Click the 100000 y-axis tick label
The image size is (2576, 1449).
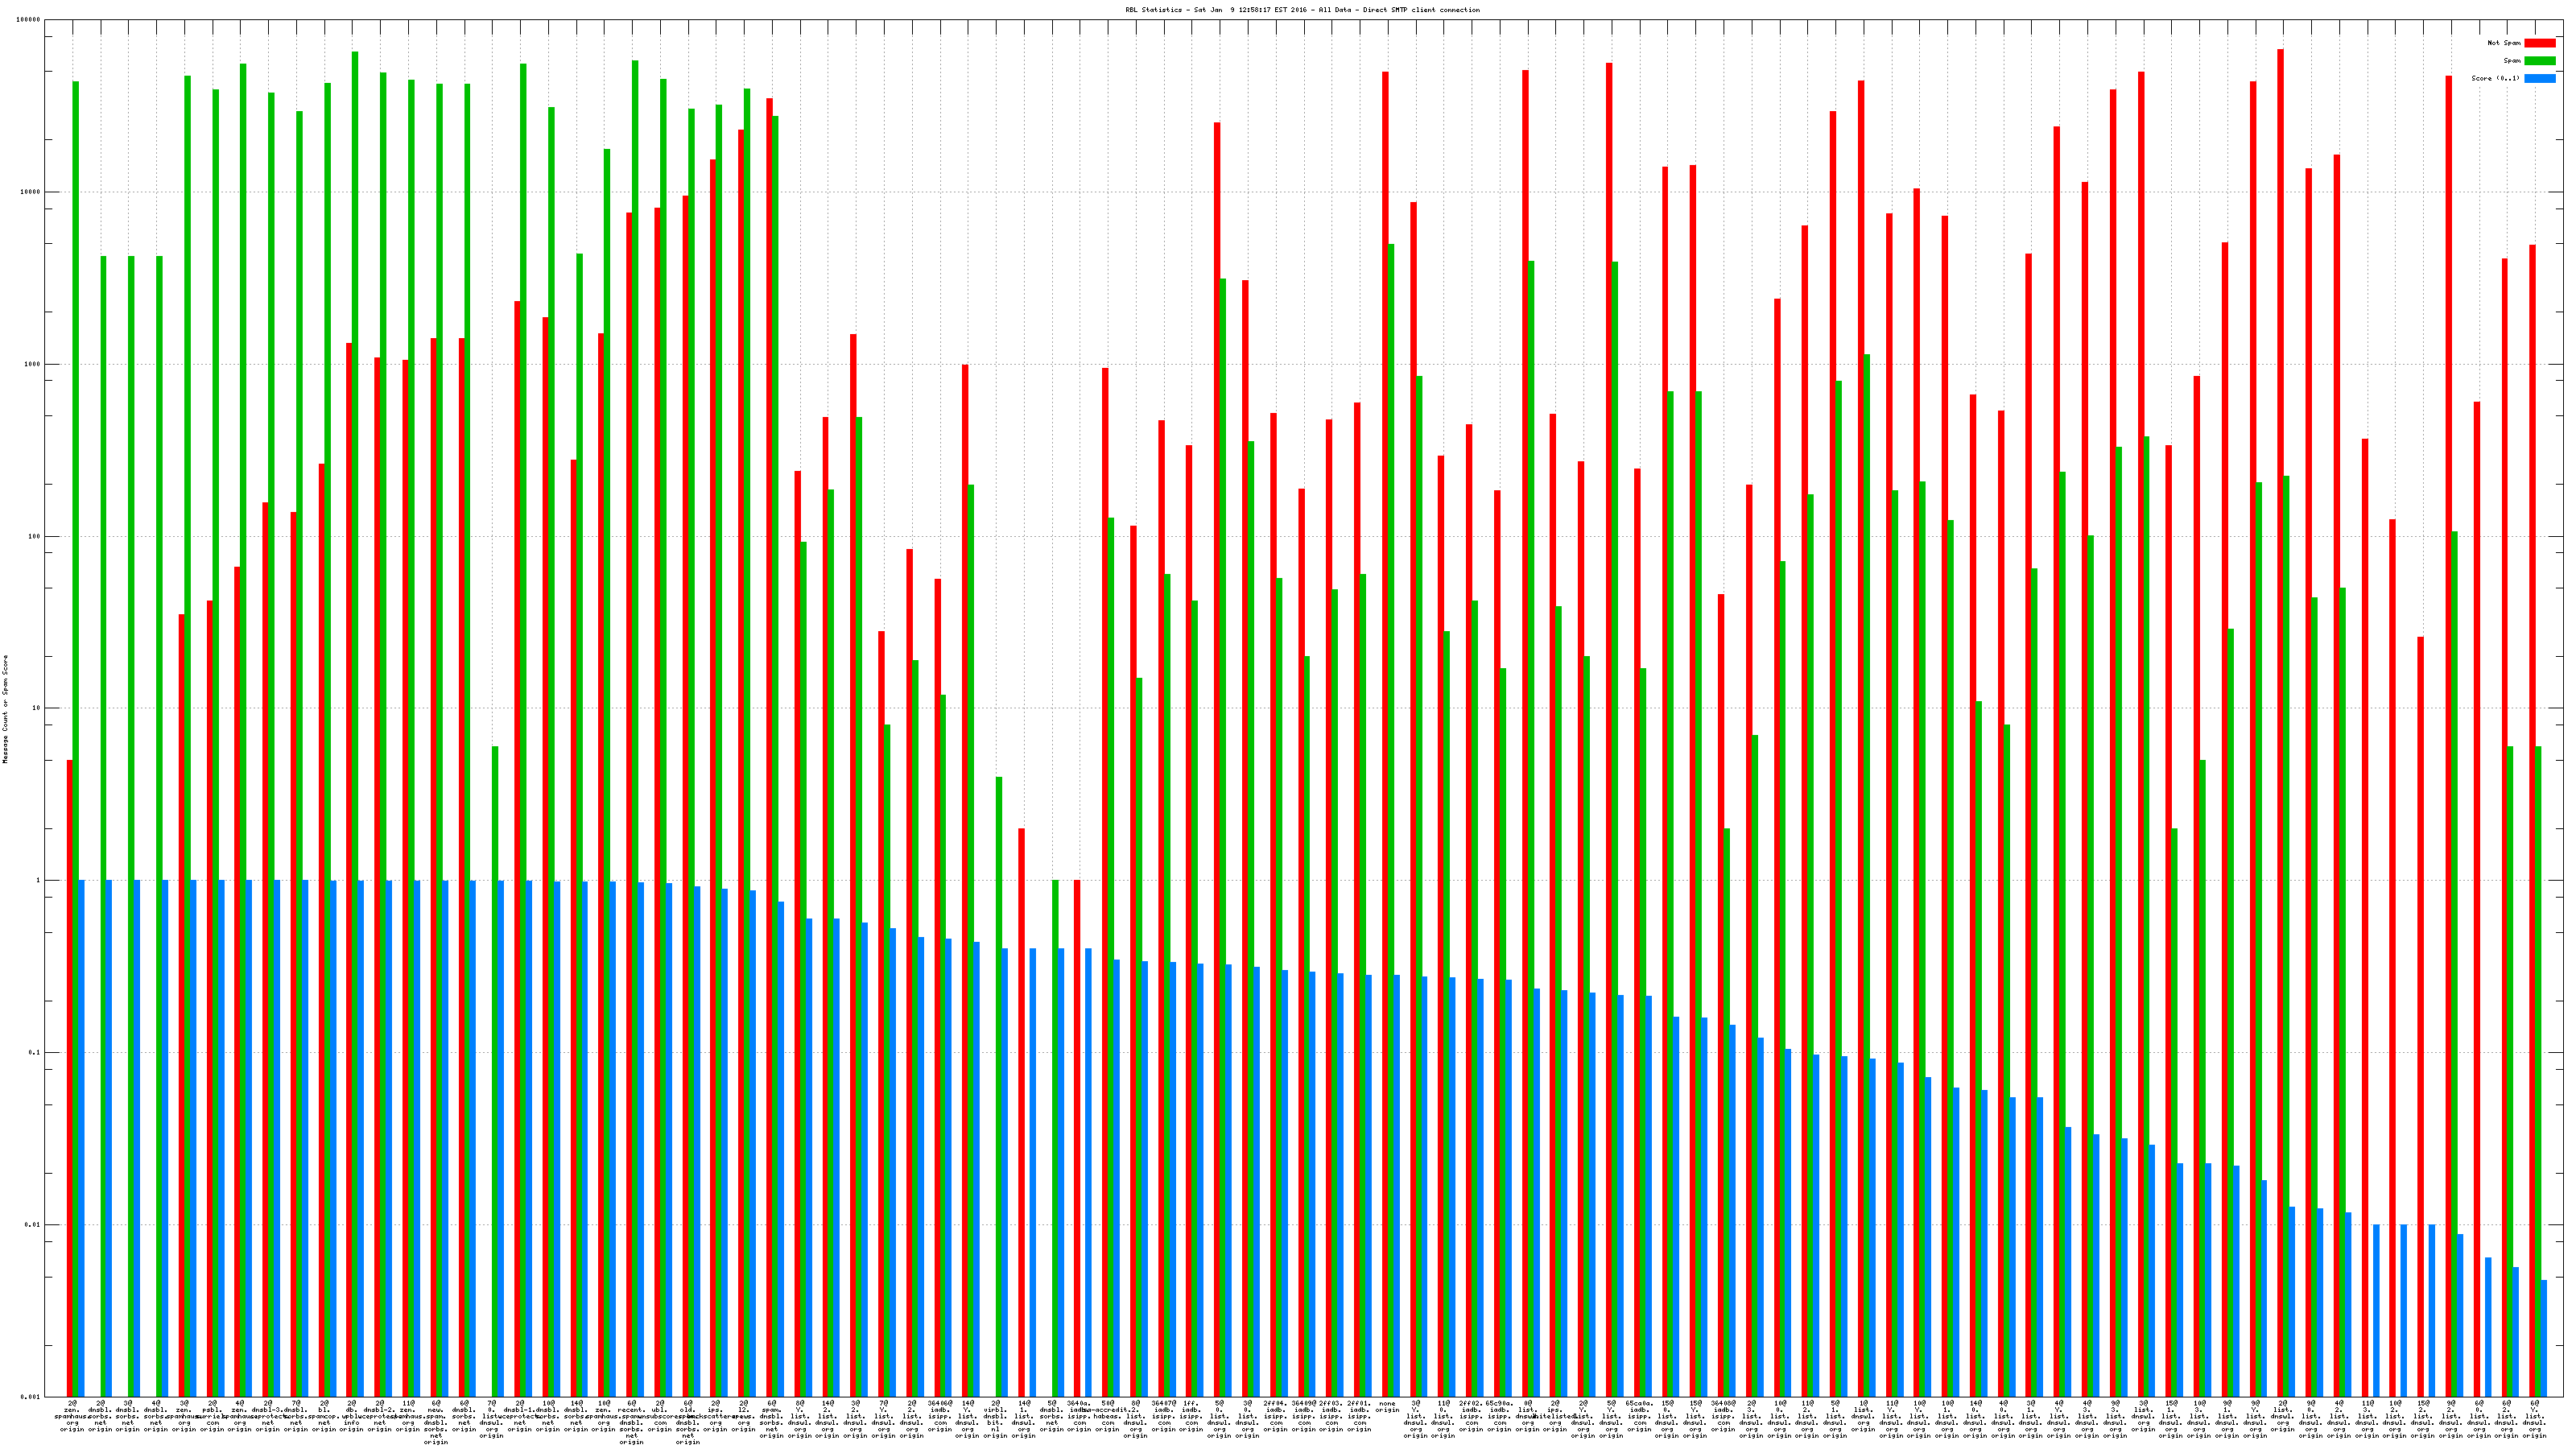[x=29, y=20]
